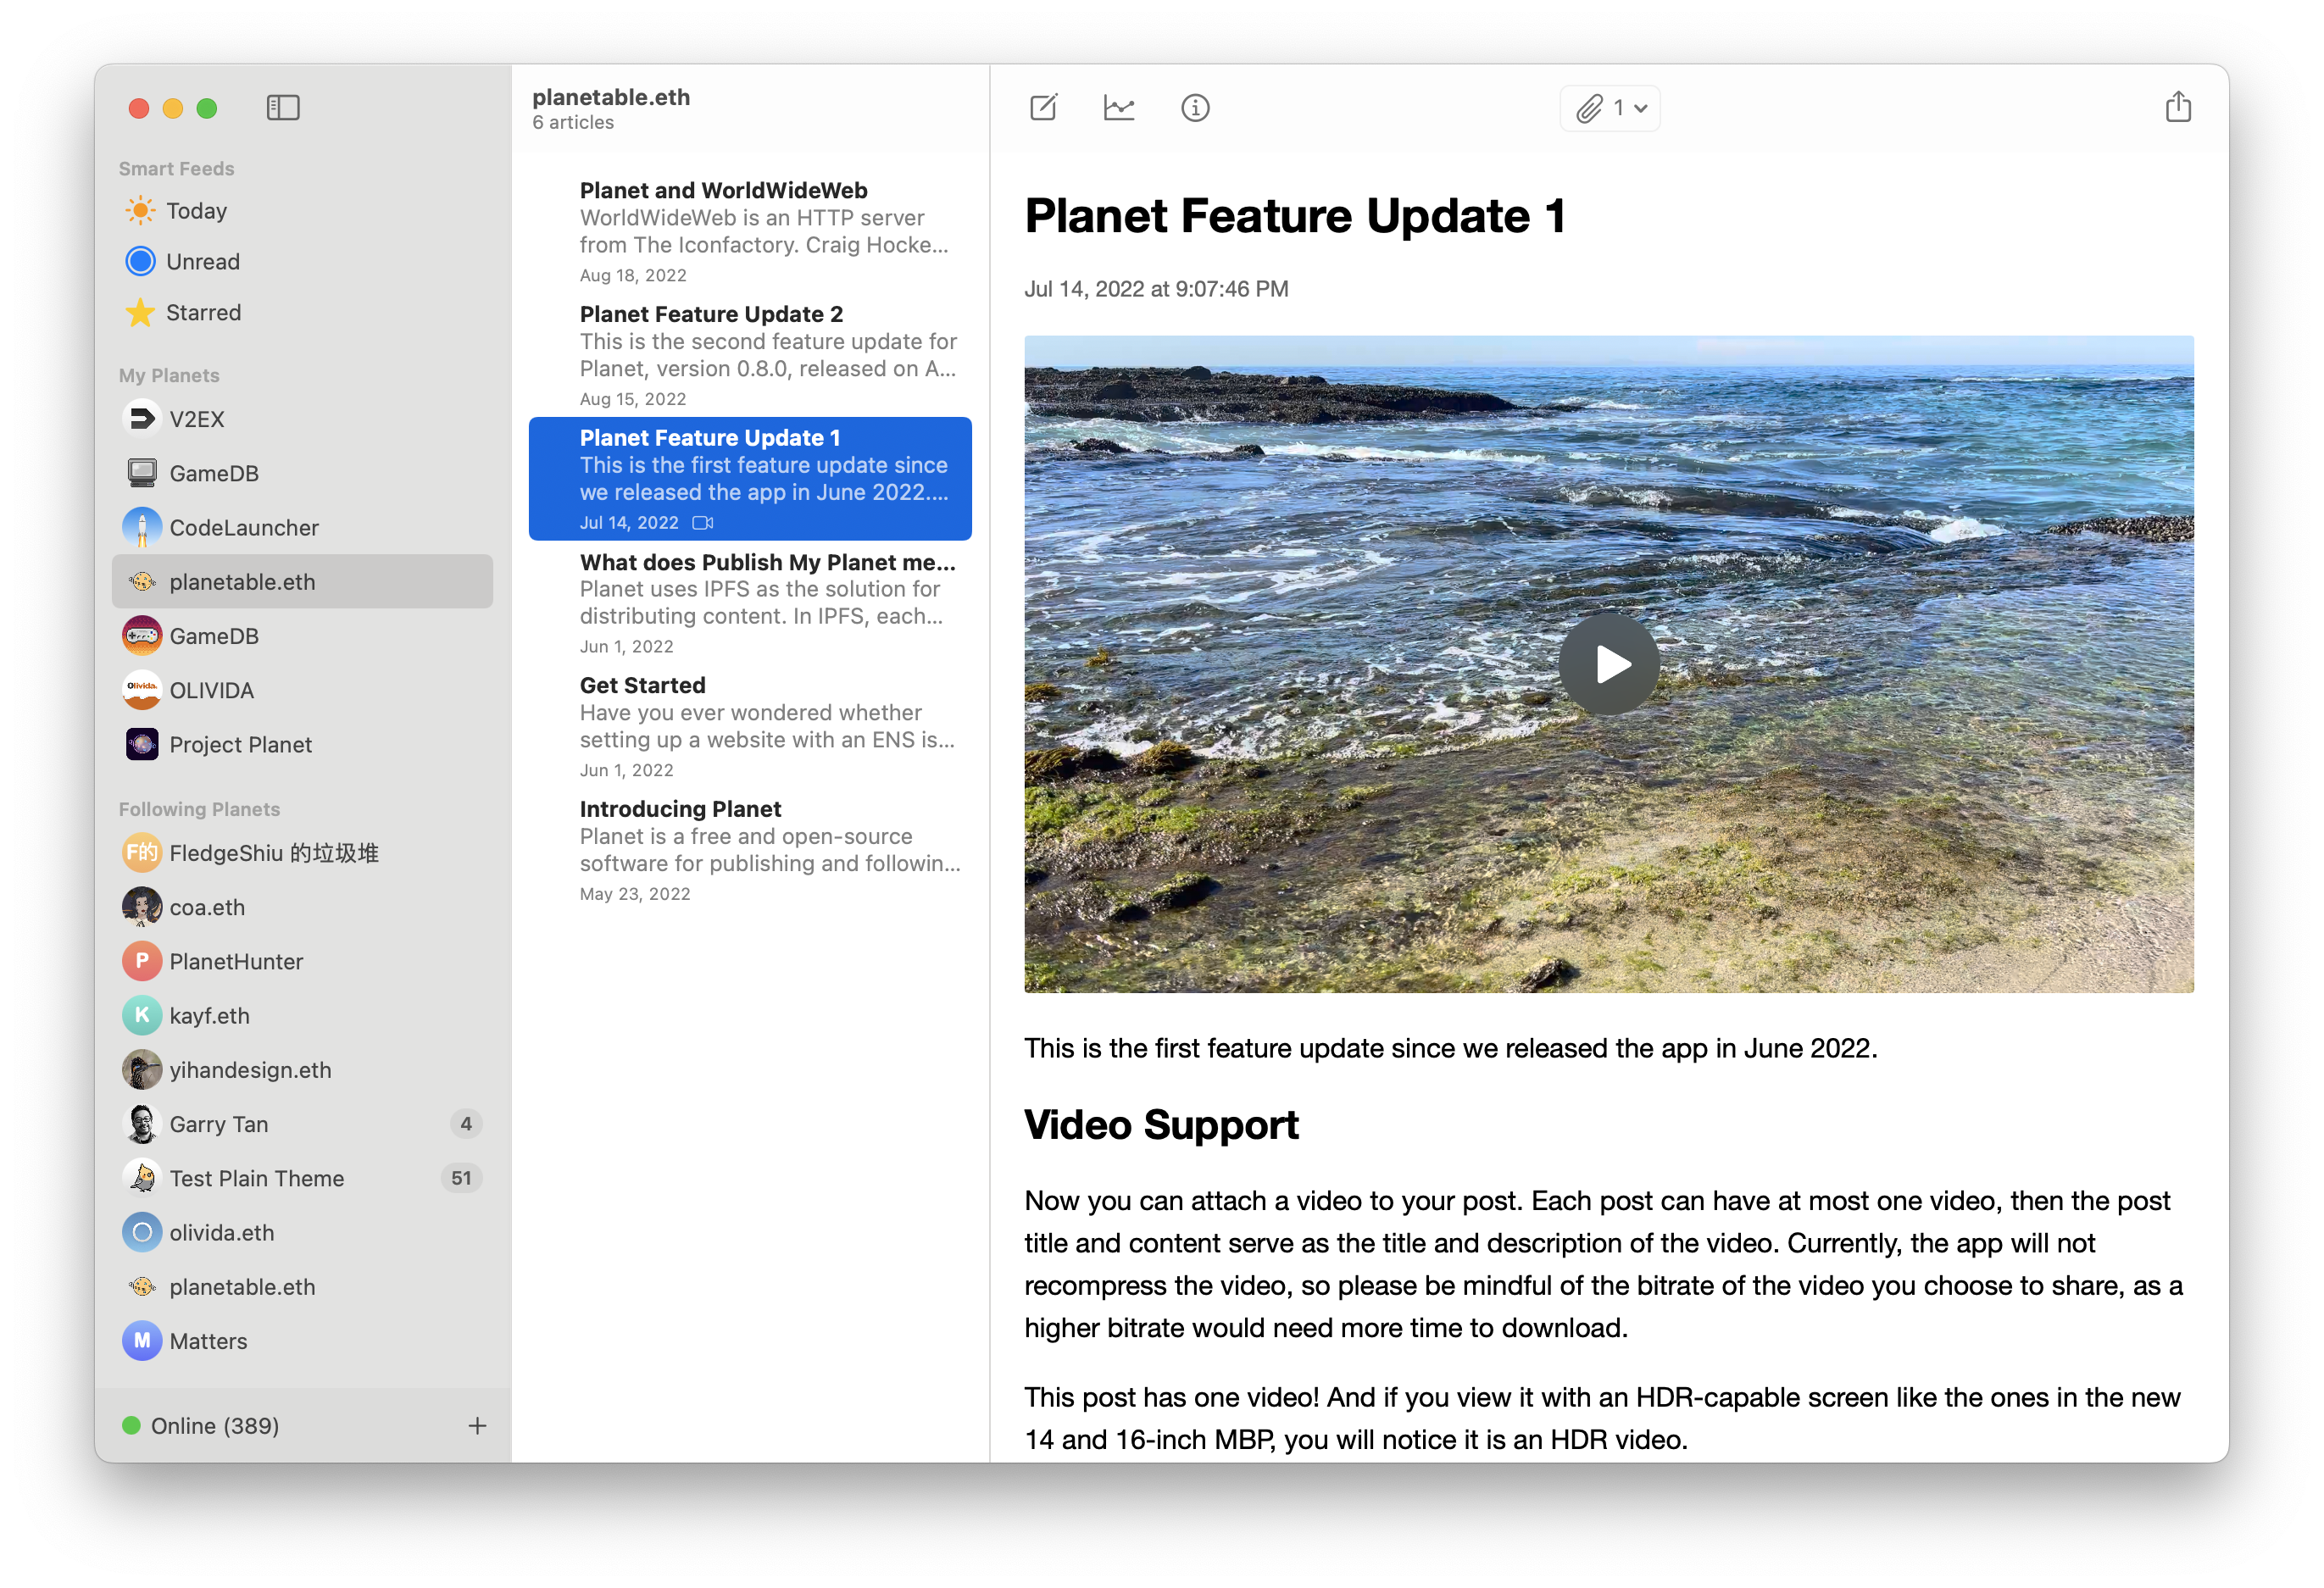Screen dimensions: 2324x1588
Task: Select the Starred smart feed
Action: (205, 313)
